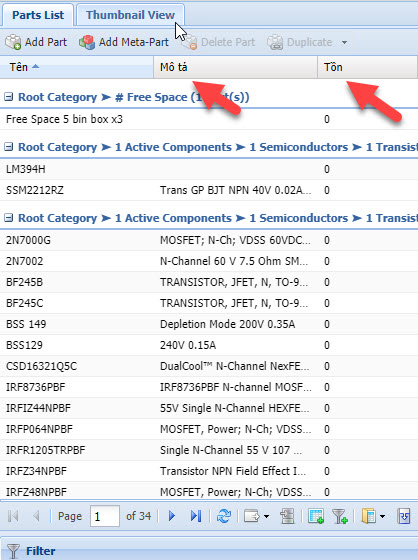Click the Add Part button
The image size is (418, 560).
(36, 42)
